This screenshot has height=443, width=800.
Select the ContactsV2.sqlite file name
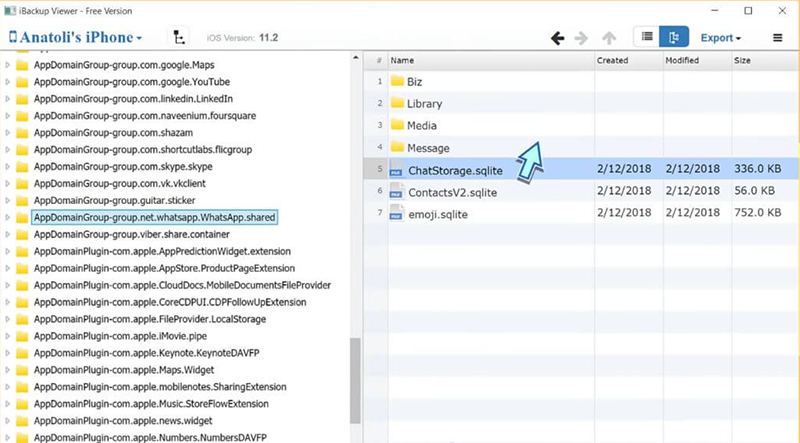click(453, 192)
